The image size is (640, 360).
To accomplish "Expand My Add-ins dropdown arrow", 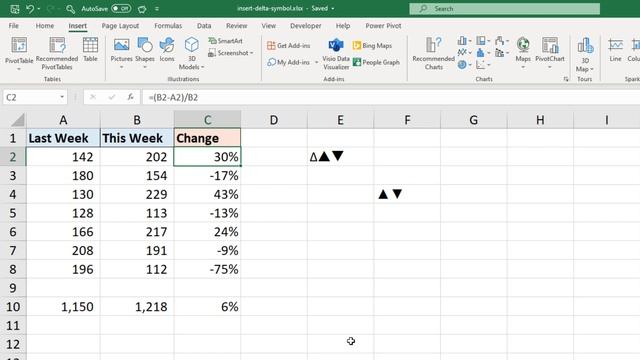I will (316, 62).
